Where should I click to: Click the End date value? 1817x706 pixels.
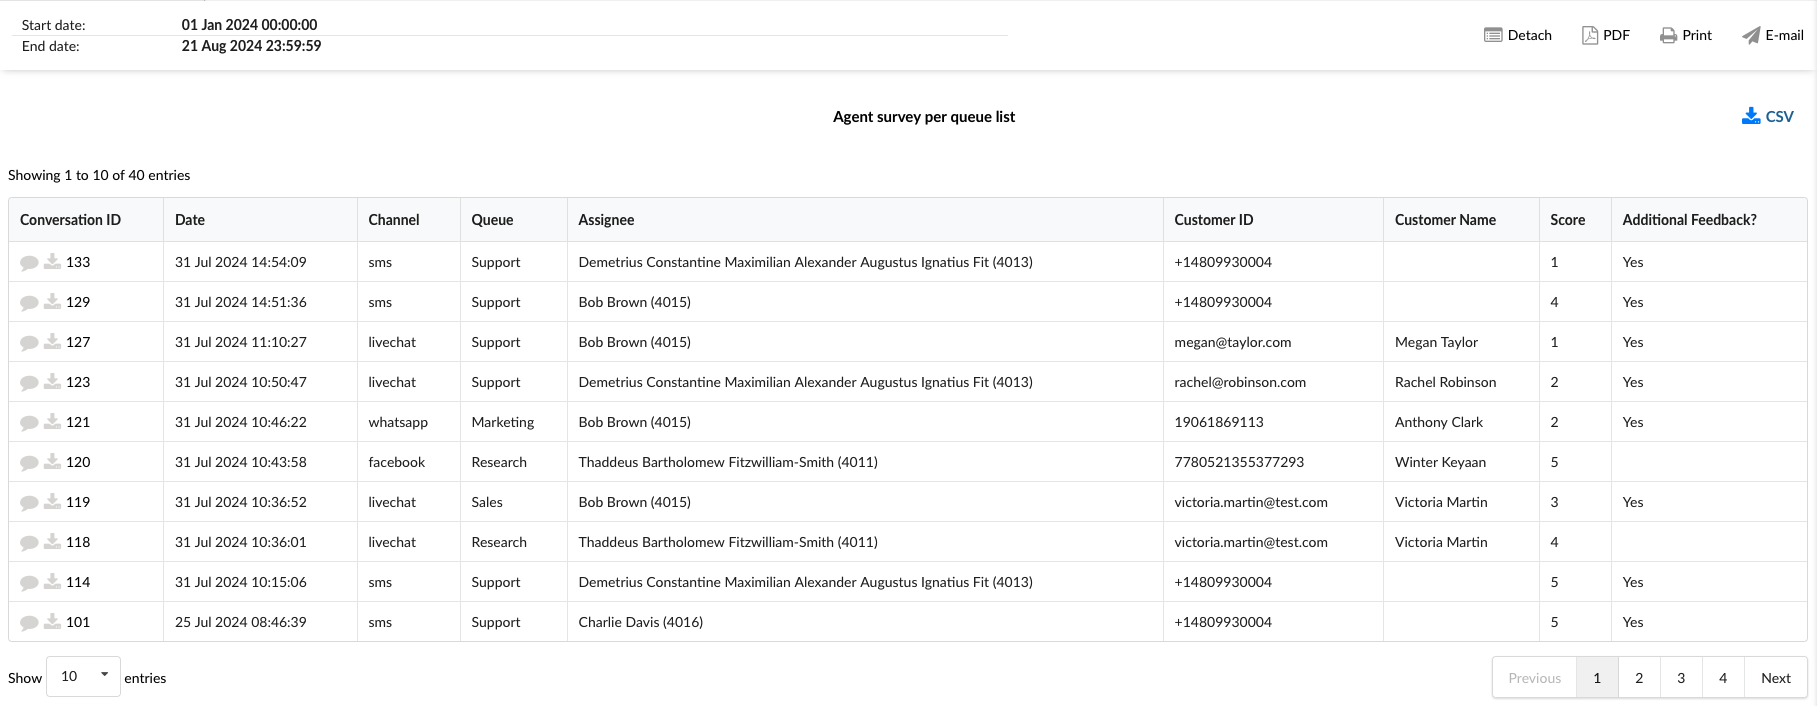click(252, 46)
